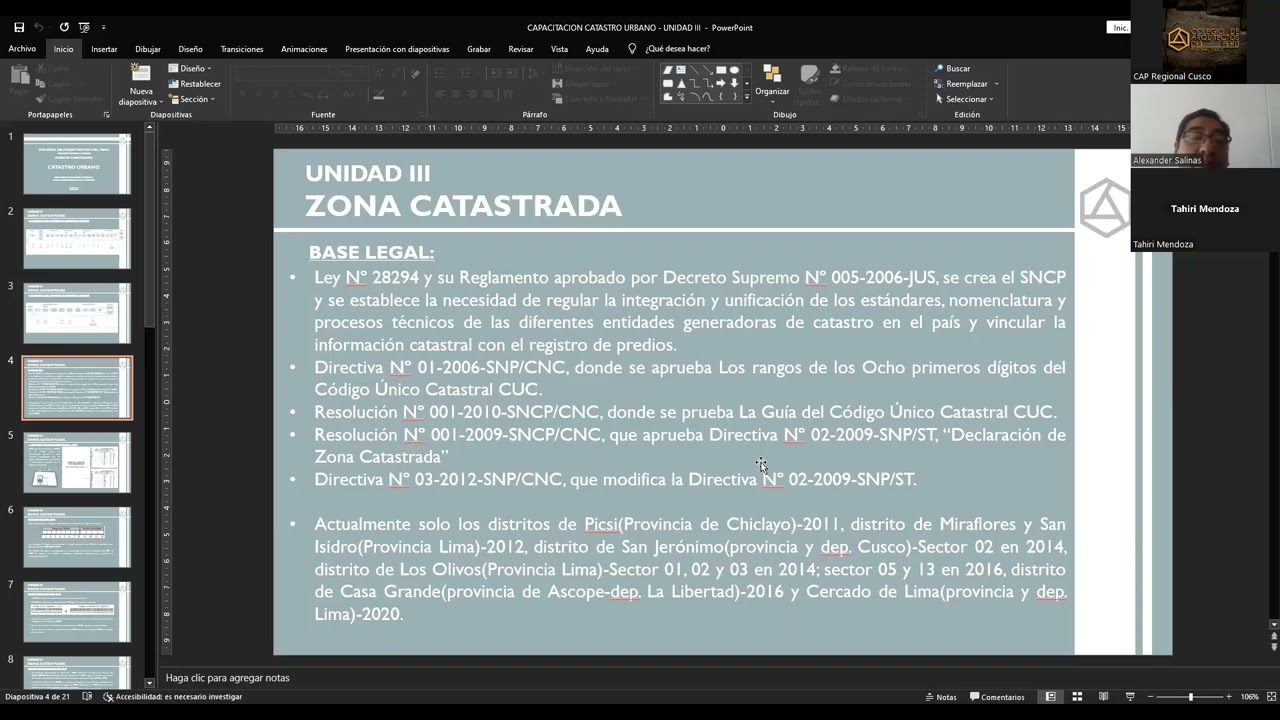Click the Redo icon in quick access toolbar

[64, 27]
